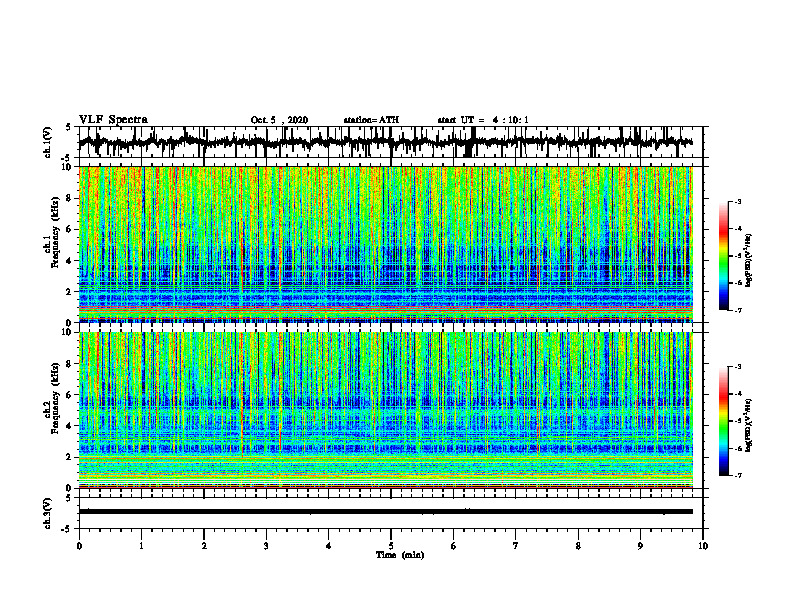Click tick label "3" on the Time axis

[x=266, y=546]
